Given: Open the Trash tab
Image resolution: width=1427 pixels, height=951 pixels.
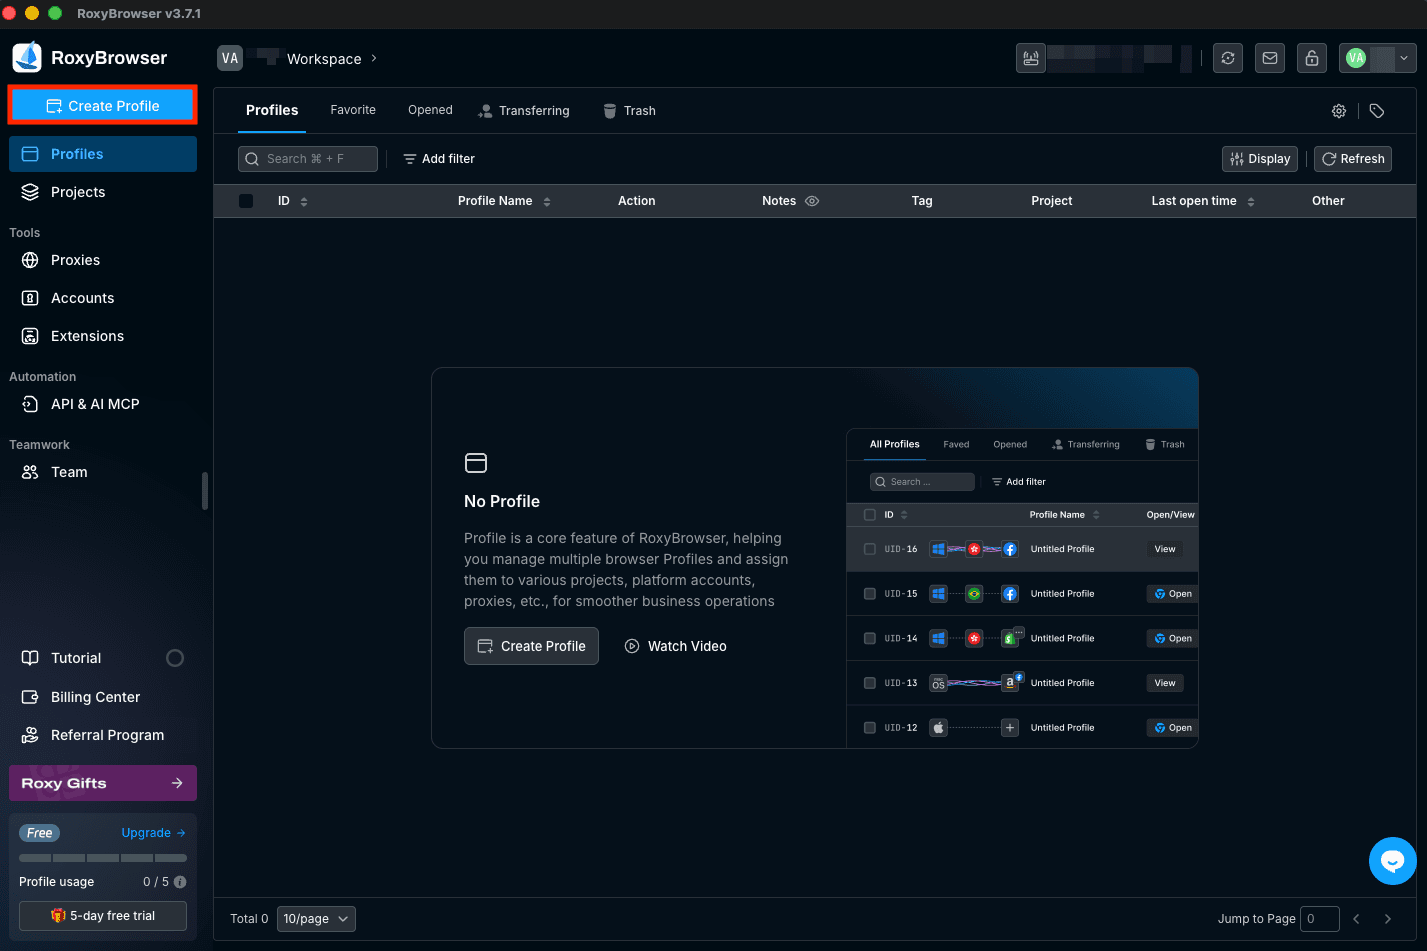Looking at the screenshot, I should [629, 110].
